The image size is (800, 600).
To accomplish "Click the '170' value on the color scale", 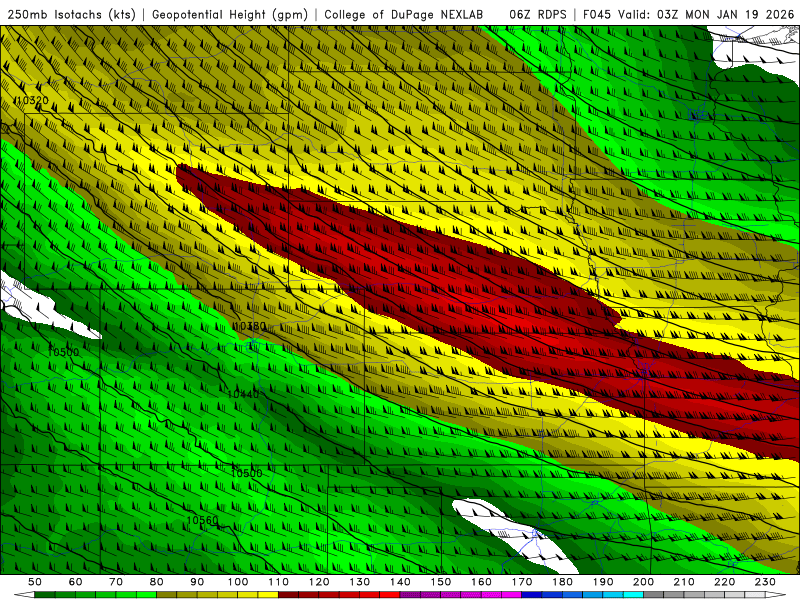I will [521, 582].
